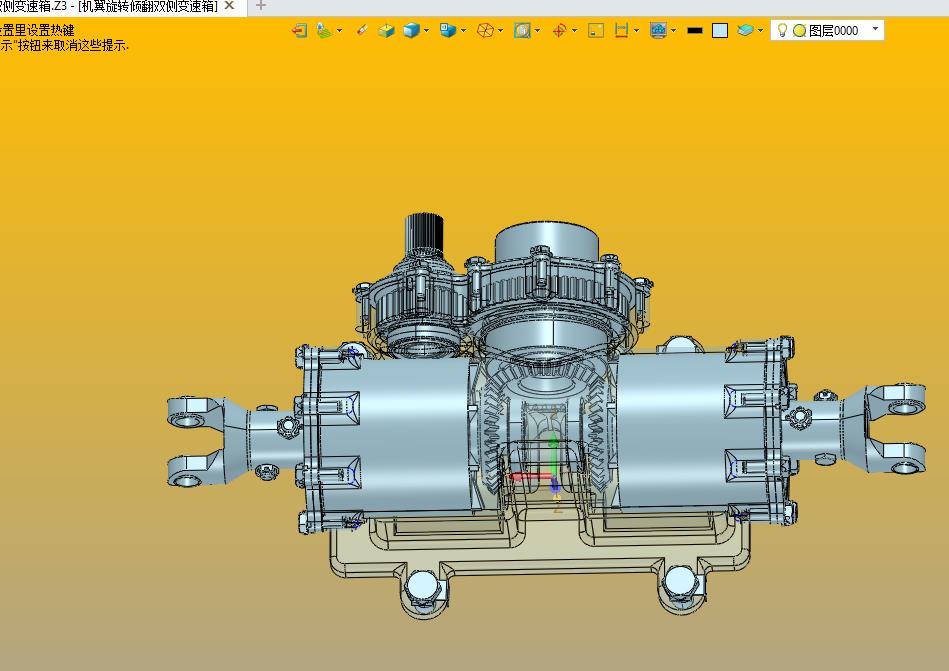Click the light blue face color swatch
This screenshot has width=949, height=671.
[x=720, y=31]
